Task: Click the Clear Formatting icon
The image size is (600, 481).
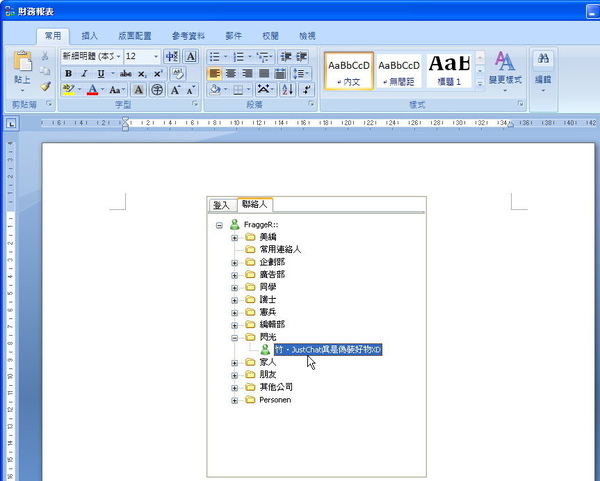Action: 178,73
